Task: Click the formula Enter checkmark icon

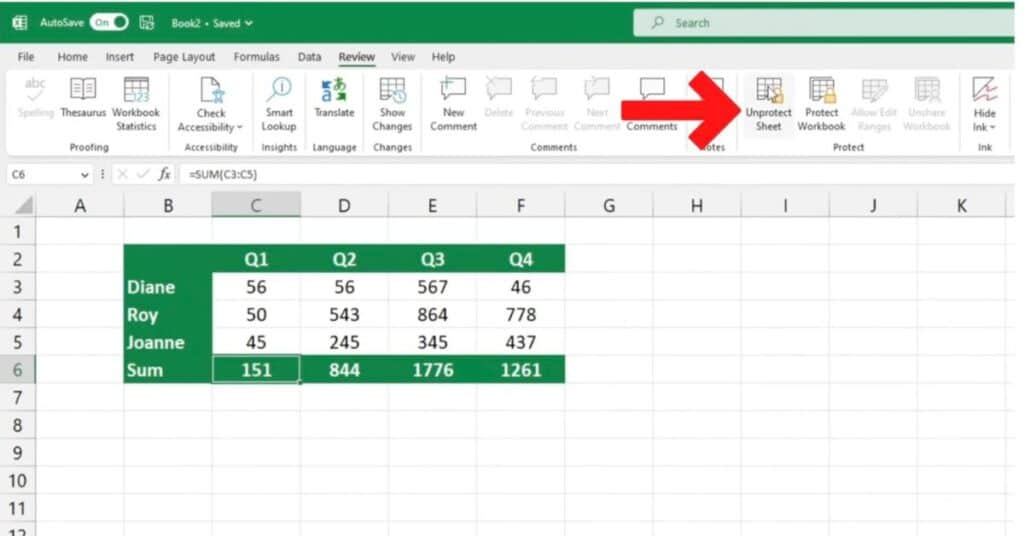Action: click(143, 174)
